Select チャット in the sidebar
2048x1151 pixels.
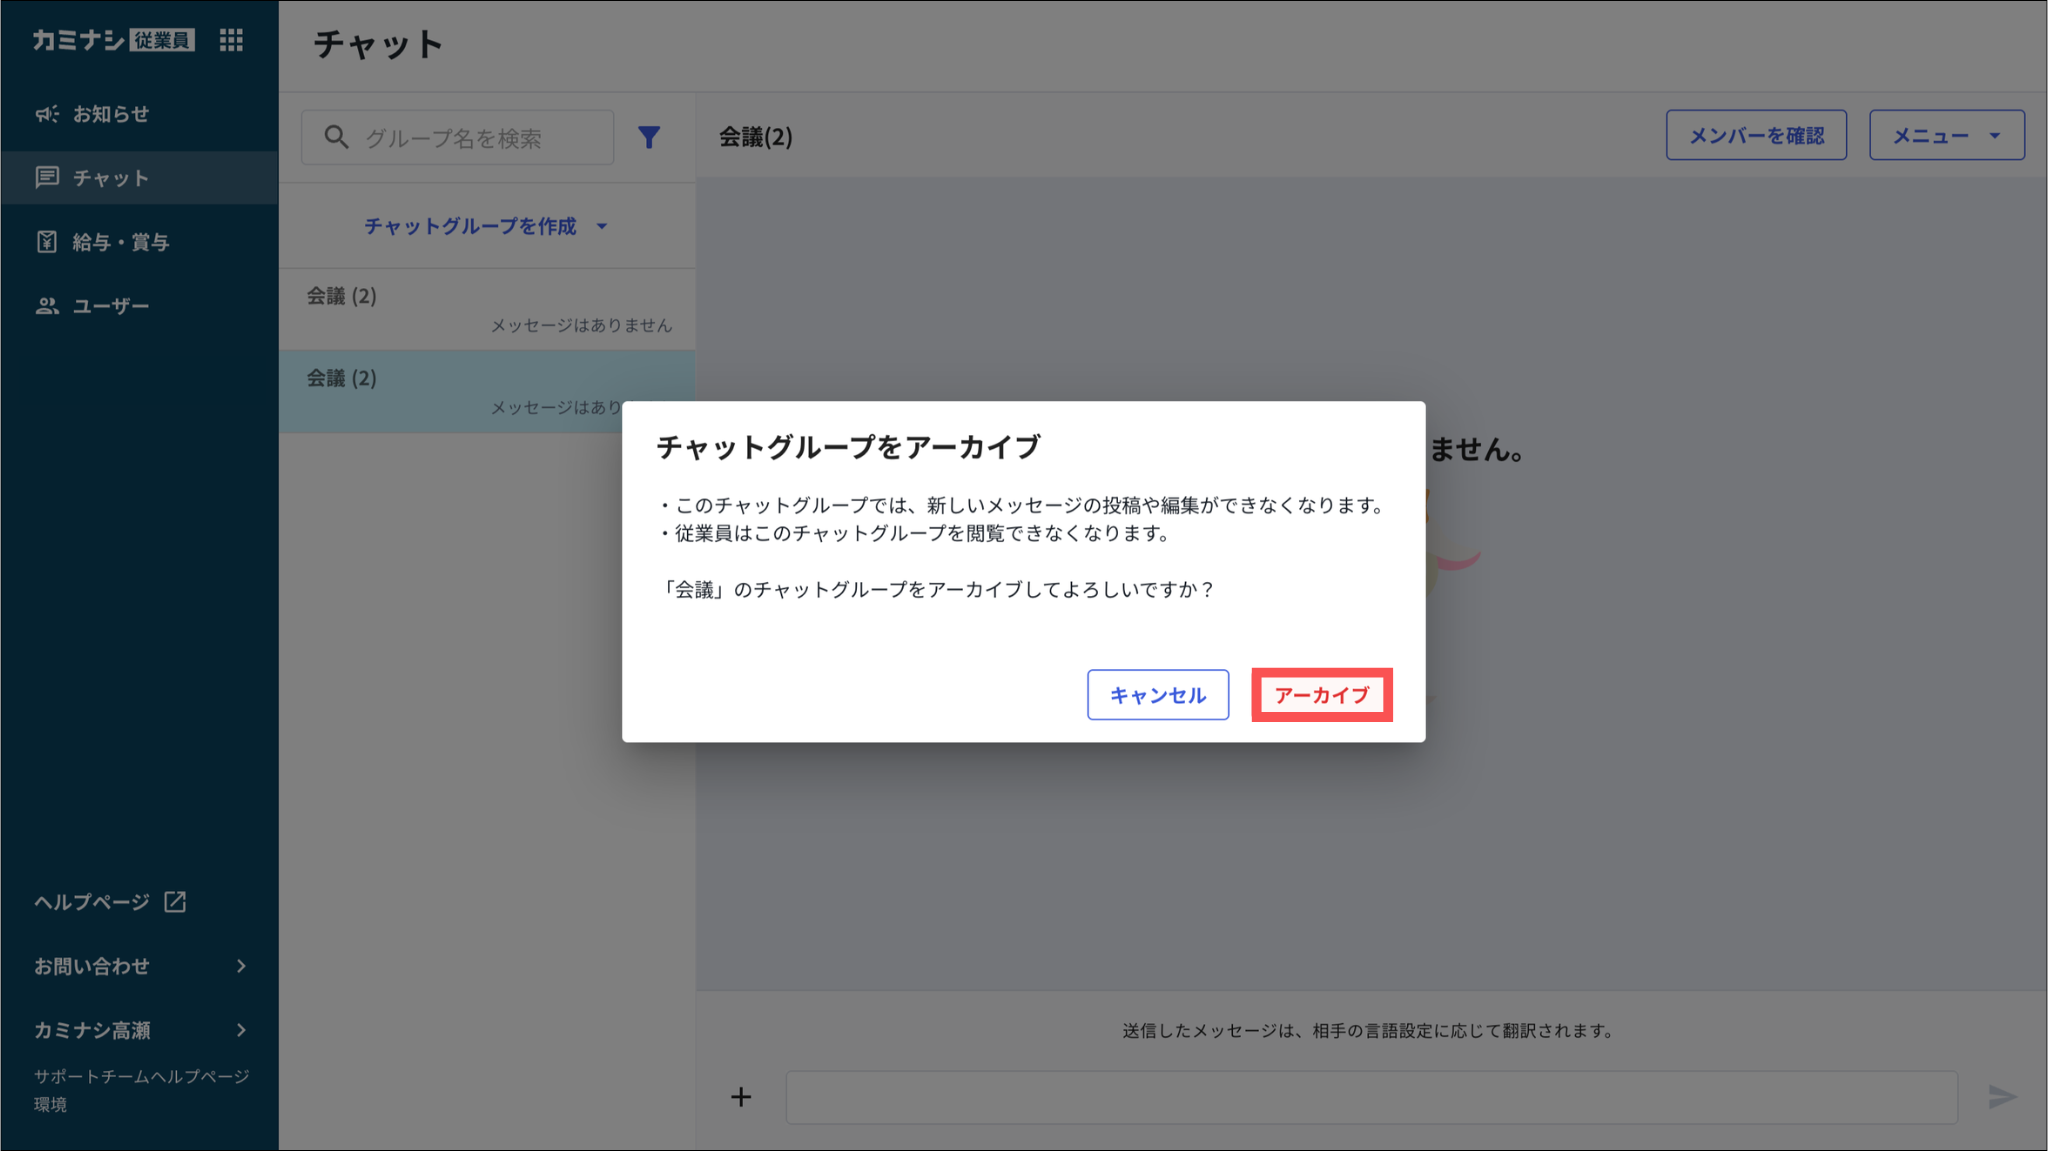pos(110,178)
